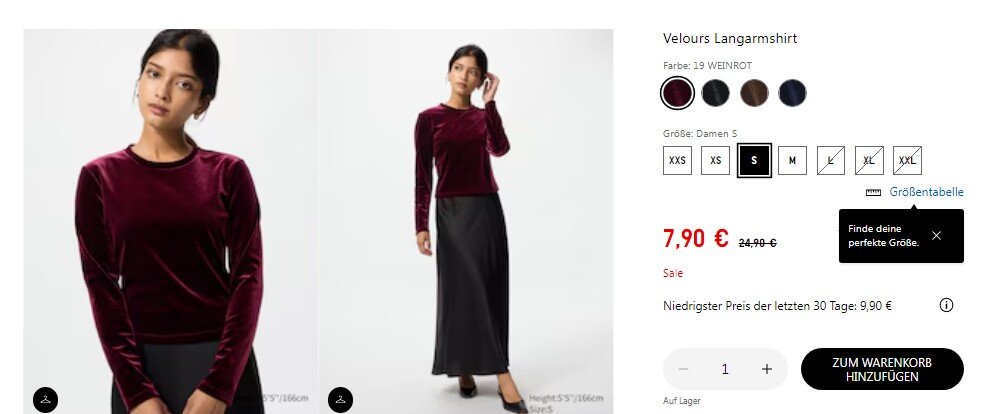The height and width of the screenshot is (414, 985).
Task: Choose size XS
Action: point(715,160)
